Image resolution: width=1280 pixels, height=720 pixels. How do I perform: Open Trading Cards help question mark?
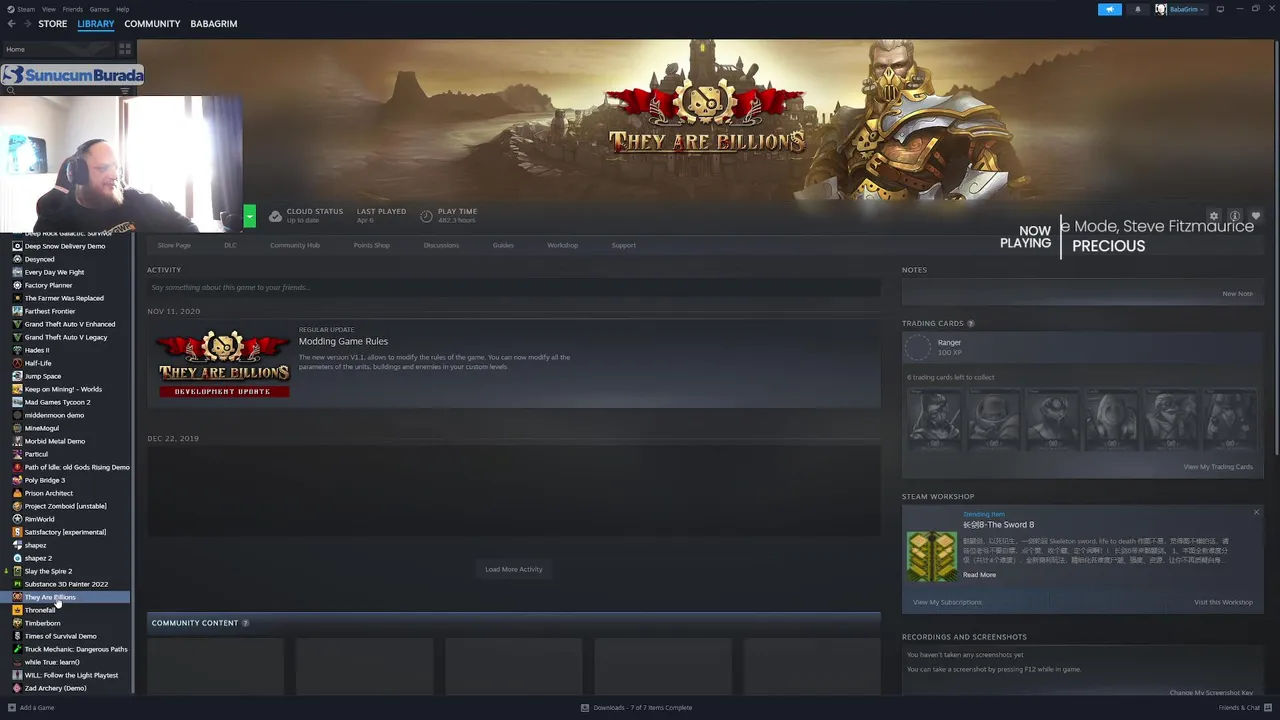coord(970,323)
